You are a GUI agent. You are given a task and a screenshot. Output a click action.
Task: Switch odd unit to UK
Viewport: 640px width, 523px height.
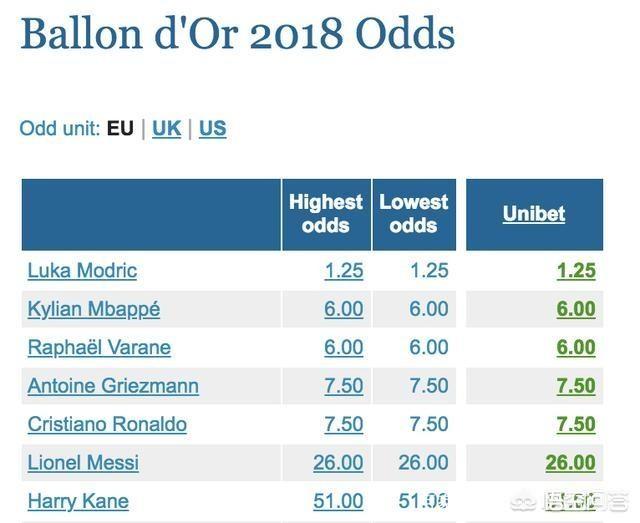(166, 129)
